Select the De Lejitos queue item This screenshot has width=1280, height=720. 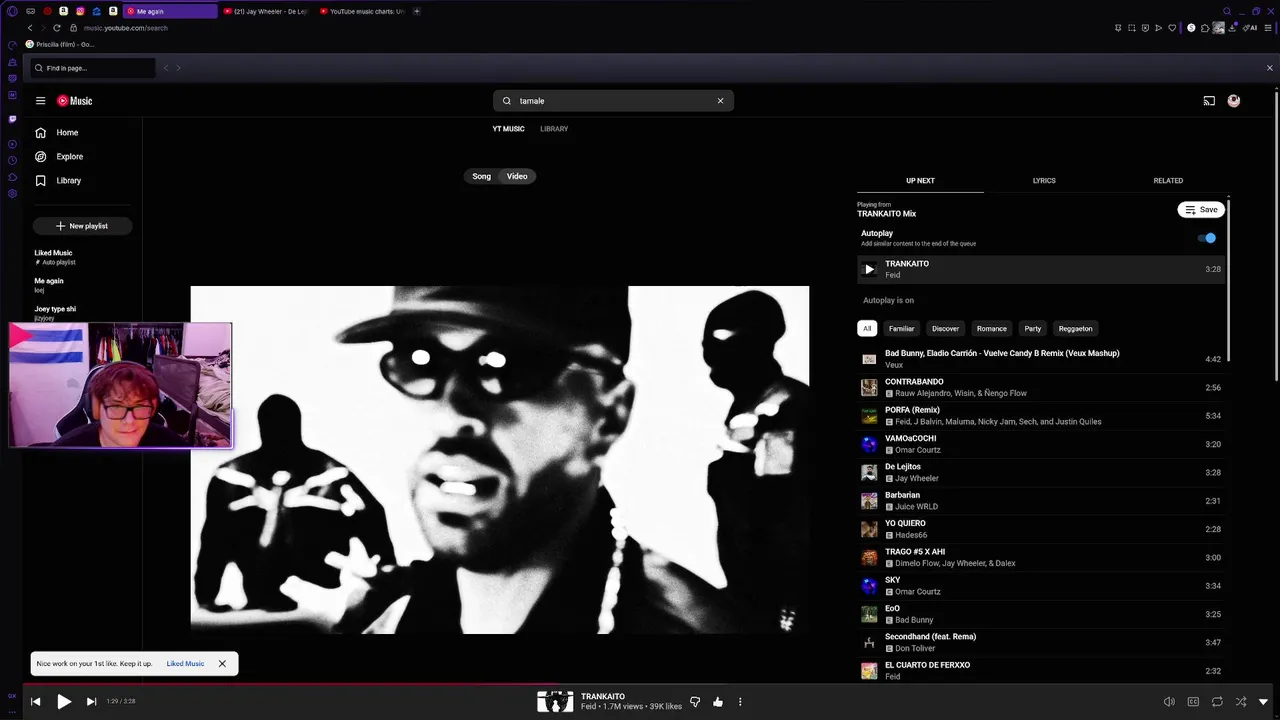point(1041,472)
